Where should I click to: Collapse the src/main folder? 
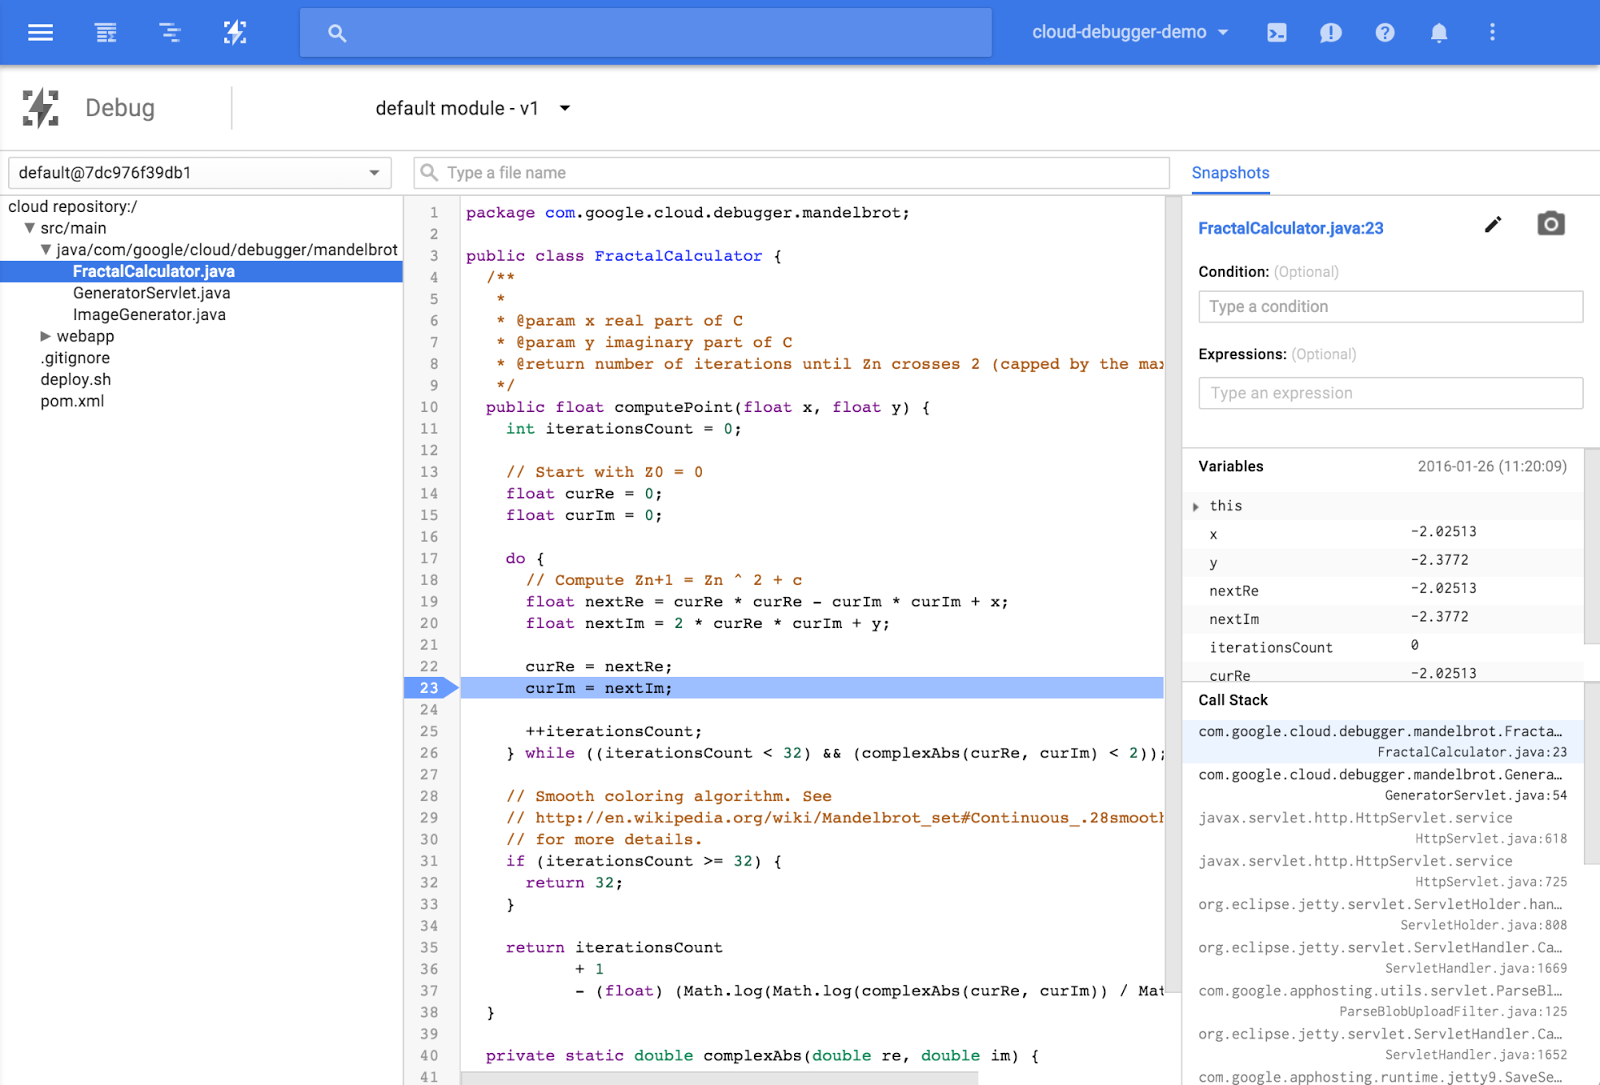[x=30, y=228]
